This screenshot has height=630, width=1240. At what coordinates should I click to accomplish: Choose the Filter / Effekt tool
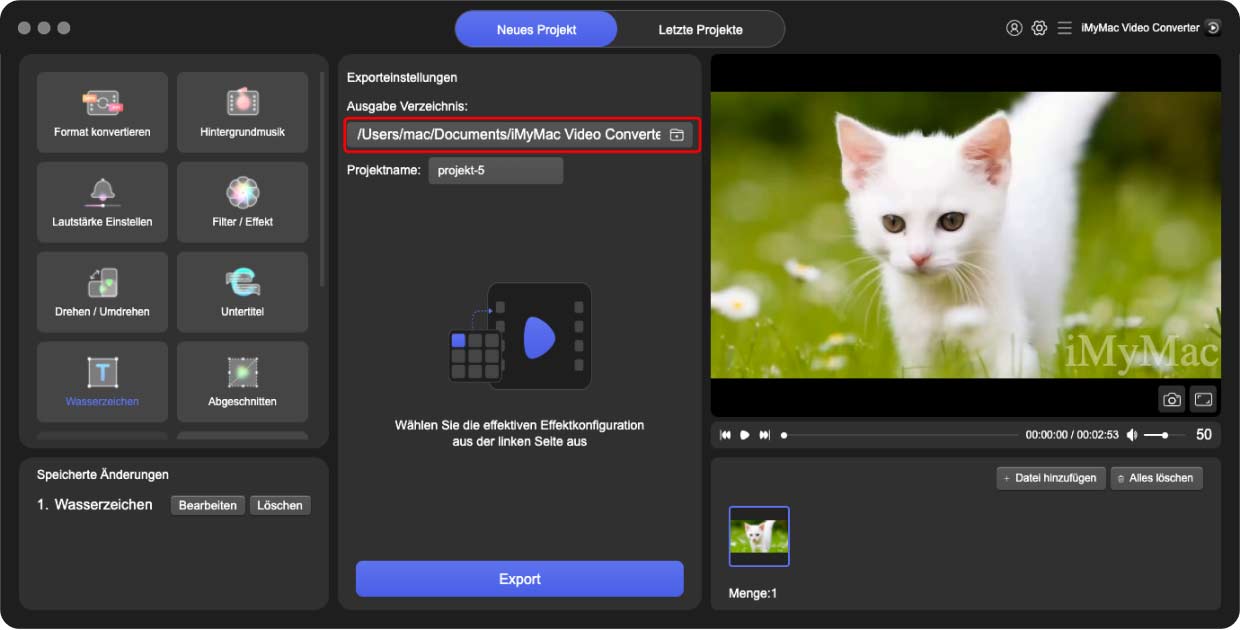point(242,202)
